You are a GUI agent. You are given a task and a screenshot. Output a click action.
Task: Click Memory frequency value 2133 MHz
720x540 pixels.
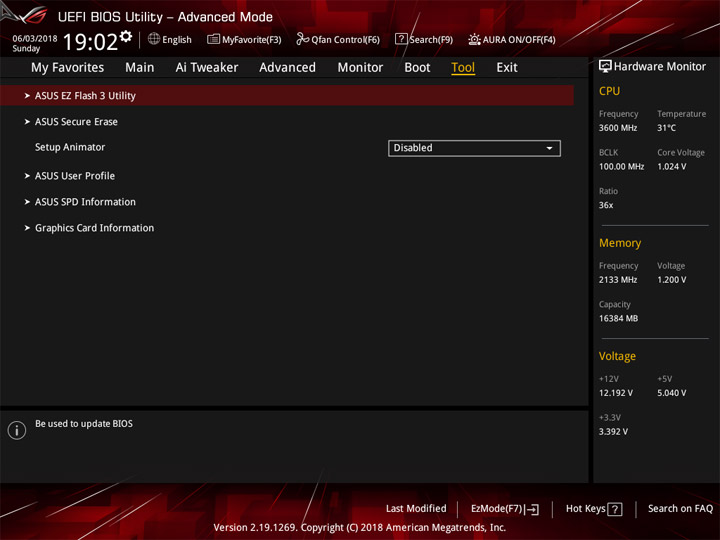point(618,280)
